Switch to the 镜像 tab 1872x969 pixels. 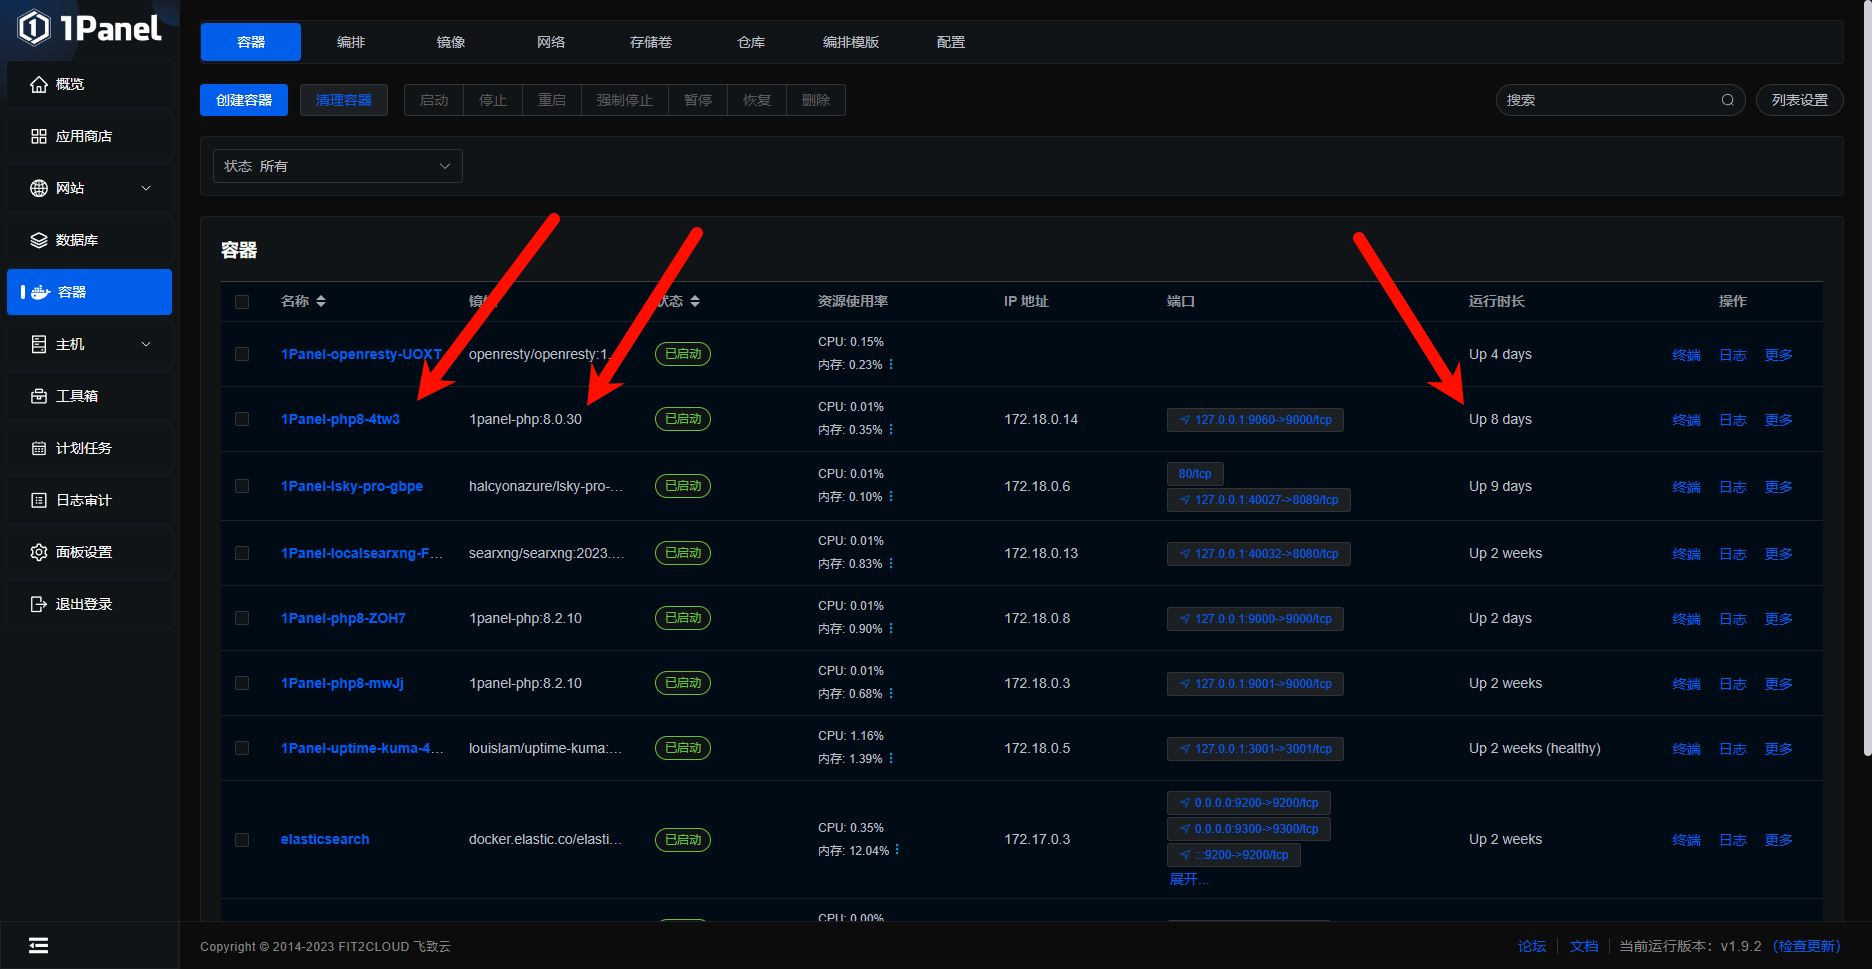pyautogui.click(x=451, y=42)
